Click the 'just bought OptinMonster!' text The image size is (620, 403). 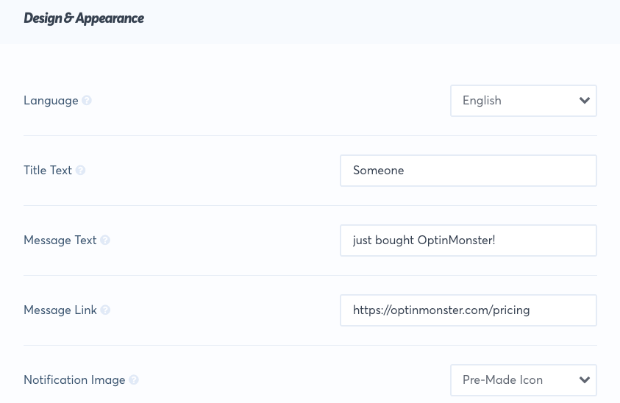[x=424, y=240]
